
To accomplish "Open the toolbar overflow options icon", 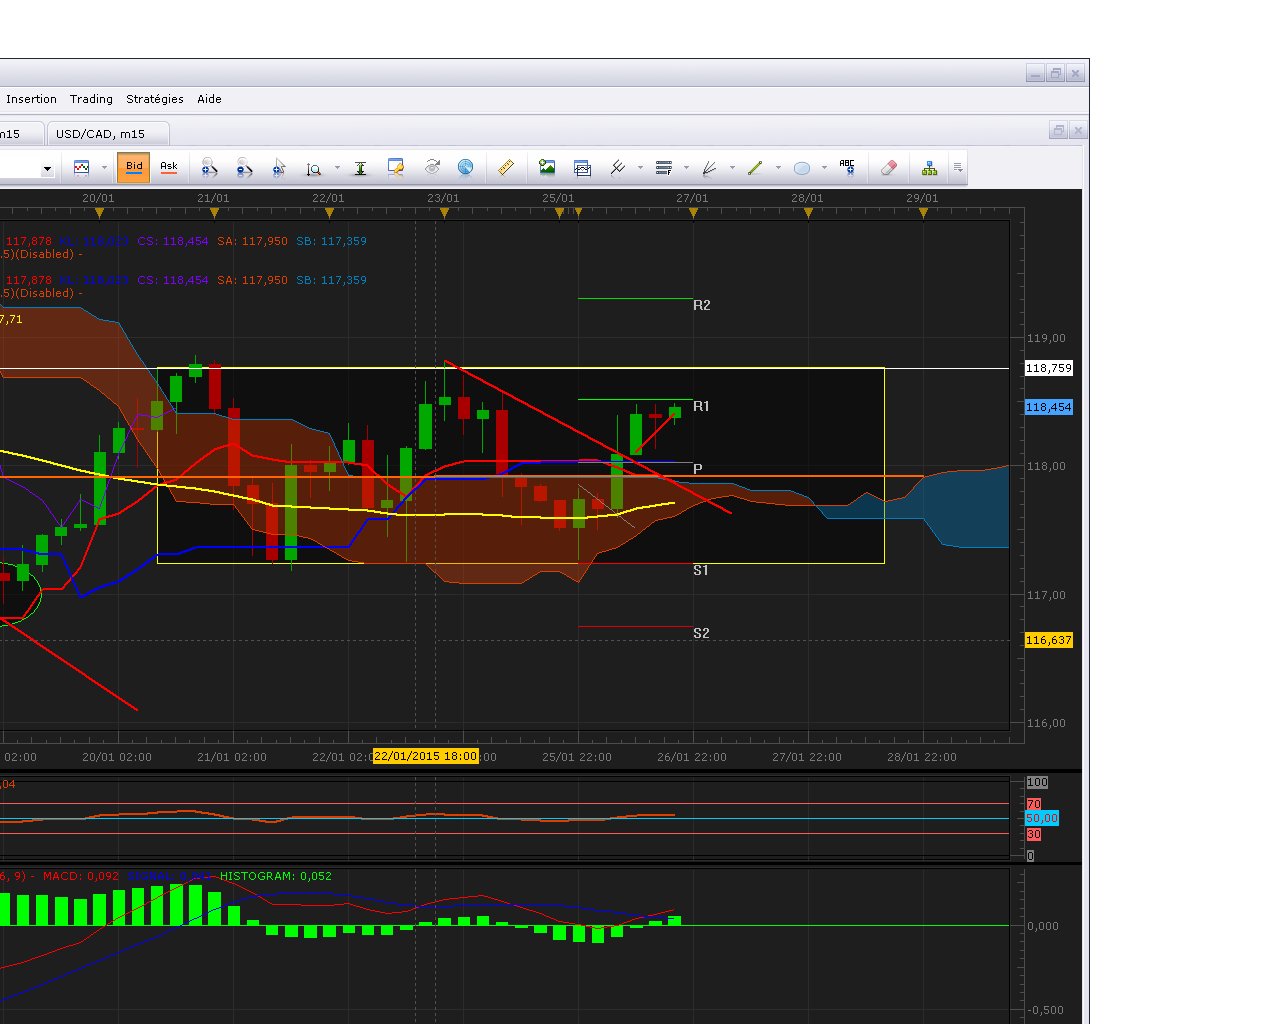I will coord(958,168).
